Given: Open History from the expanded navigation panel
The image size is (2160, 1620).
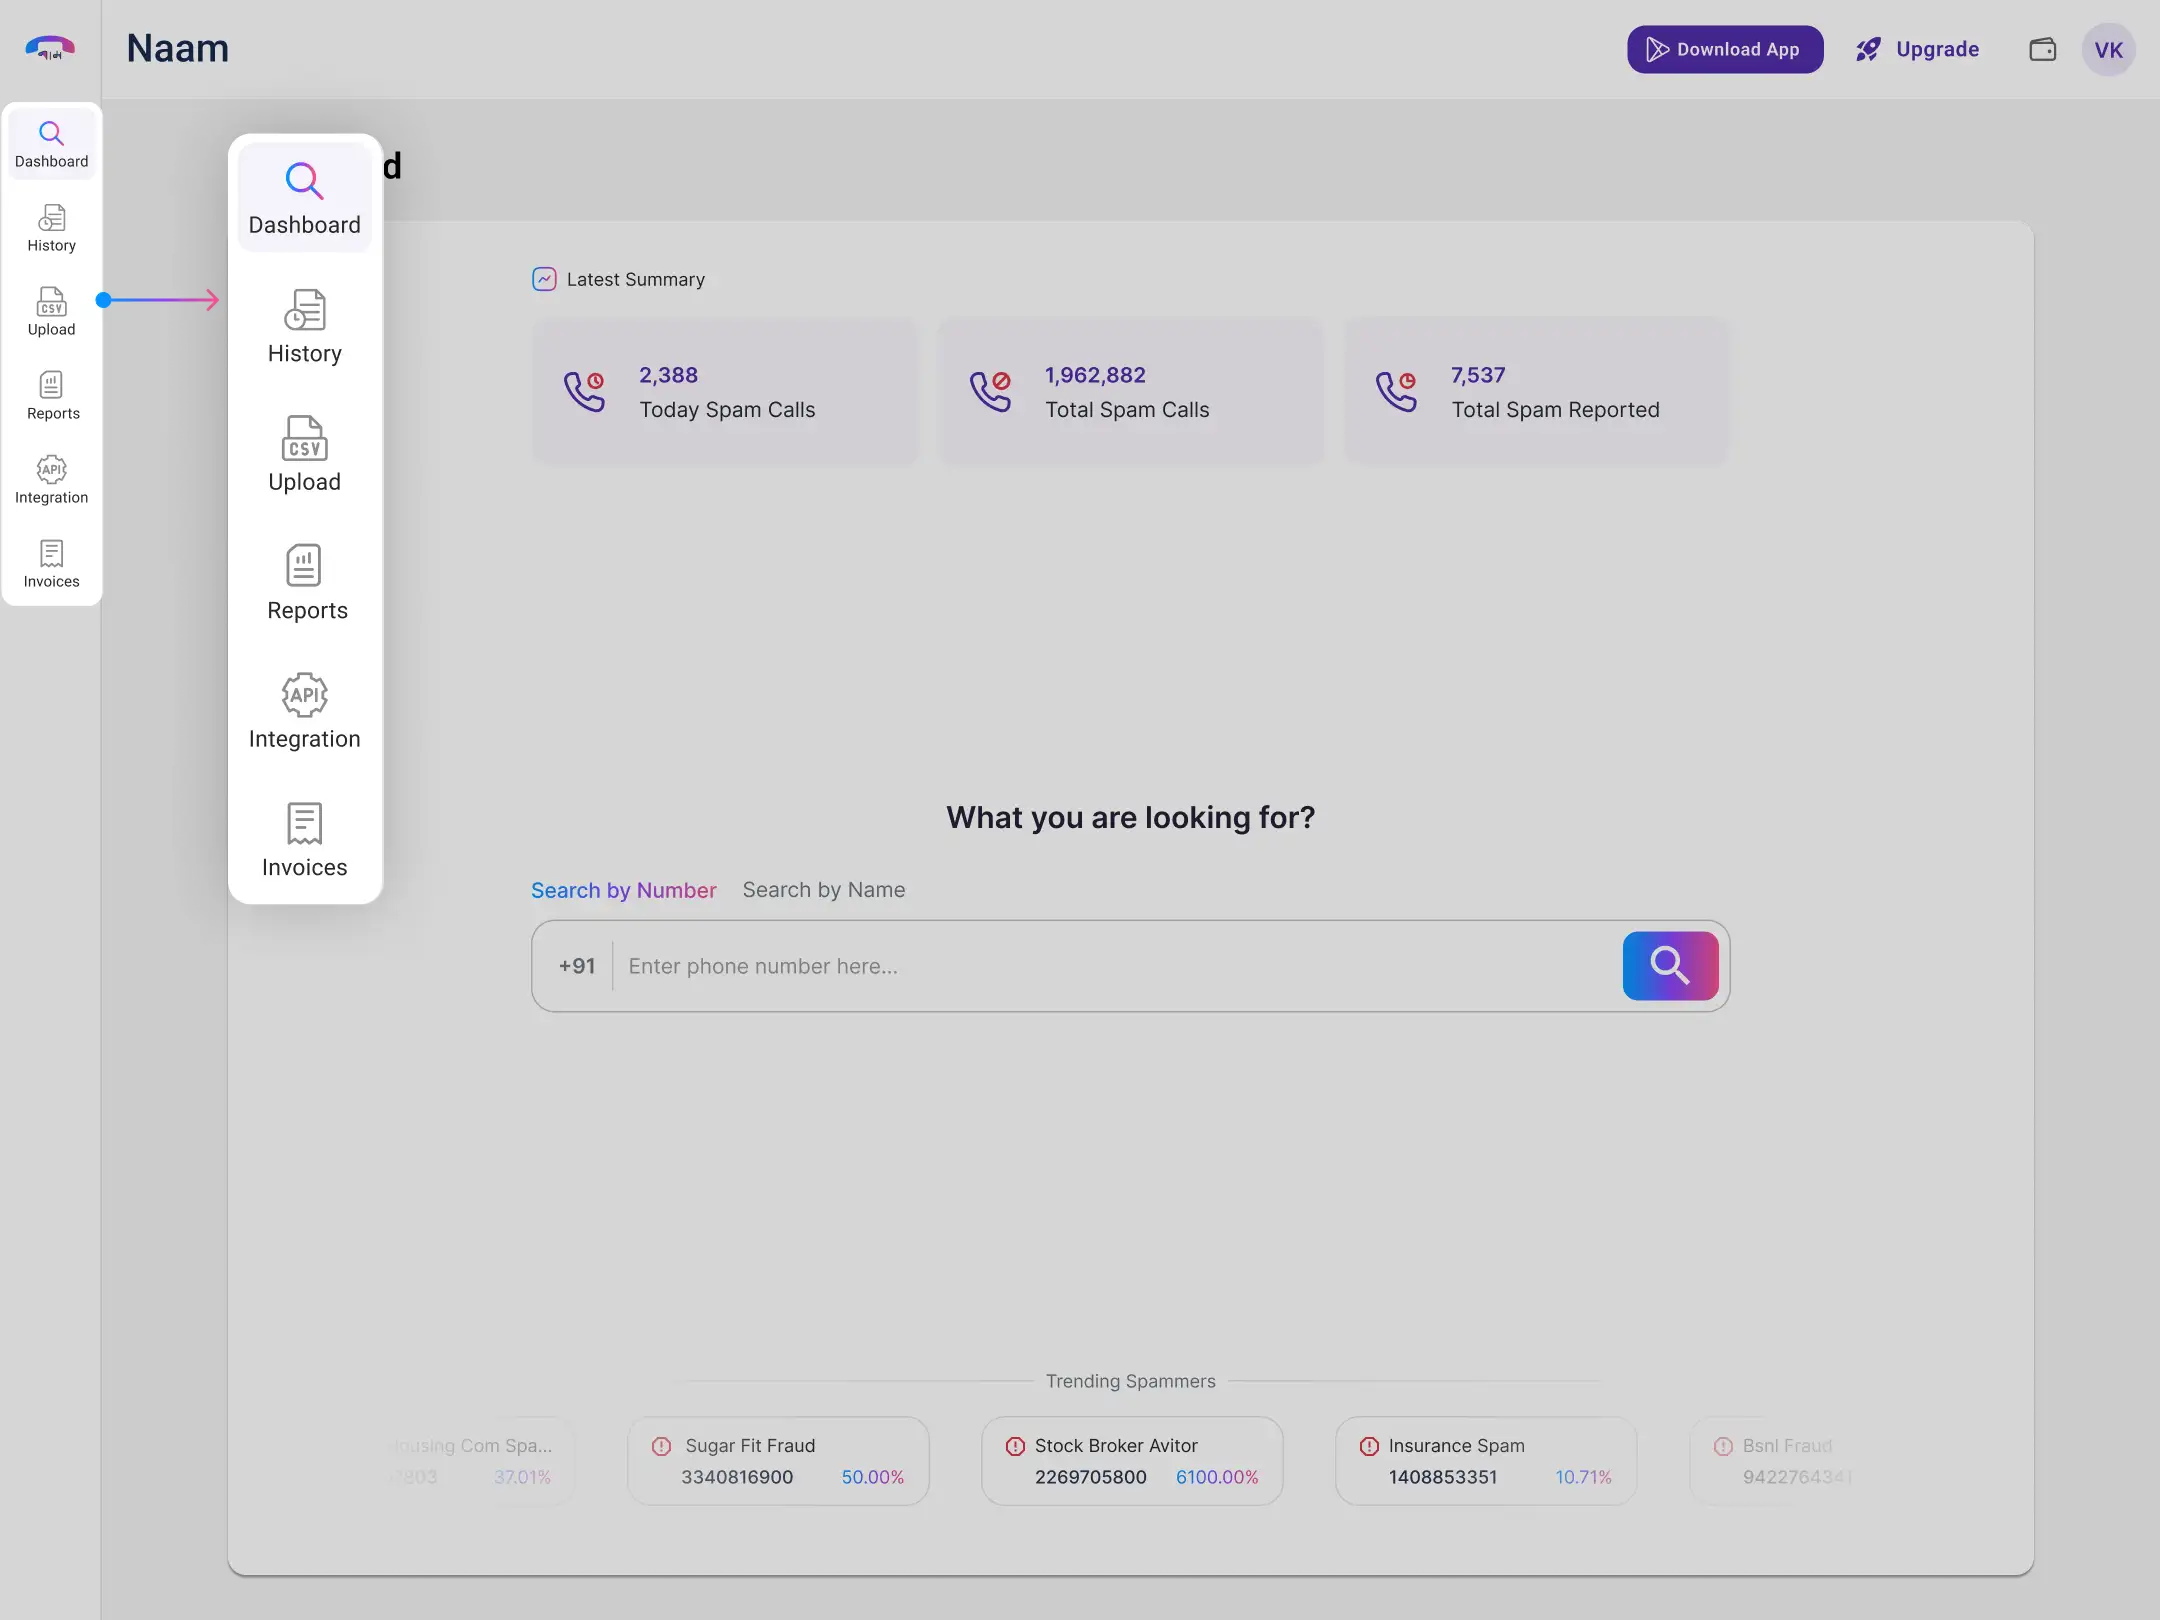Looking at the screenshot, I should point(304,328).
